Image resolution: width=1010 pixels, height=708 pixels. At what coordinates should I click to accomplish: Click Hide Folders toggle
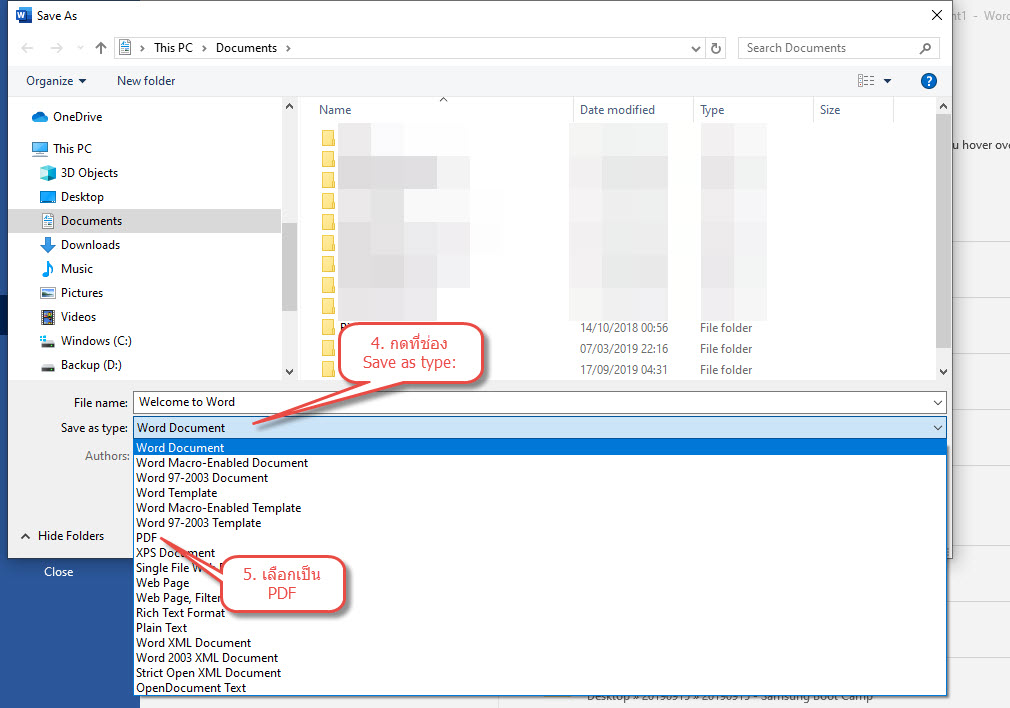coord(62,535)
